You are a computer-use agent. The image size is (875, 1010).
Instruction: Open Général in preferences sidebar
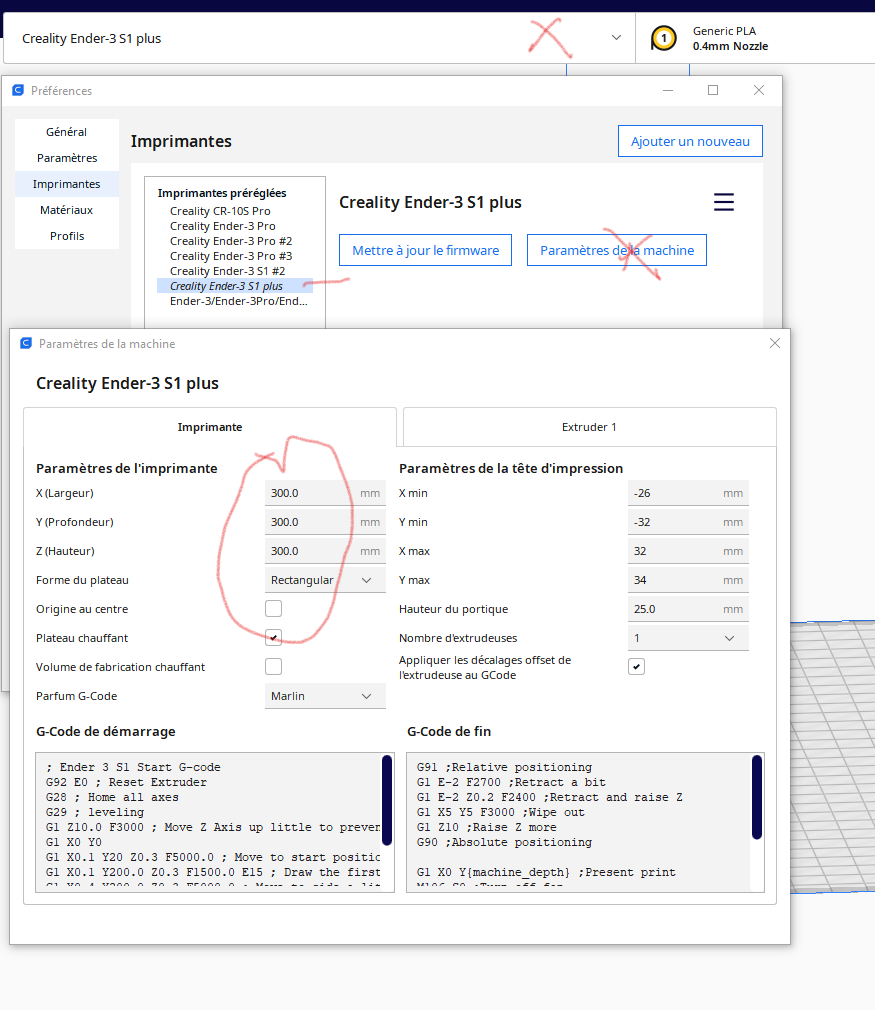67,132
